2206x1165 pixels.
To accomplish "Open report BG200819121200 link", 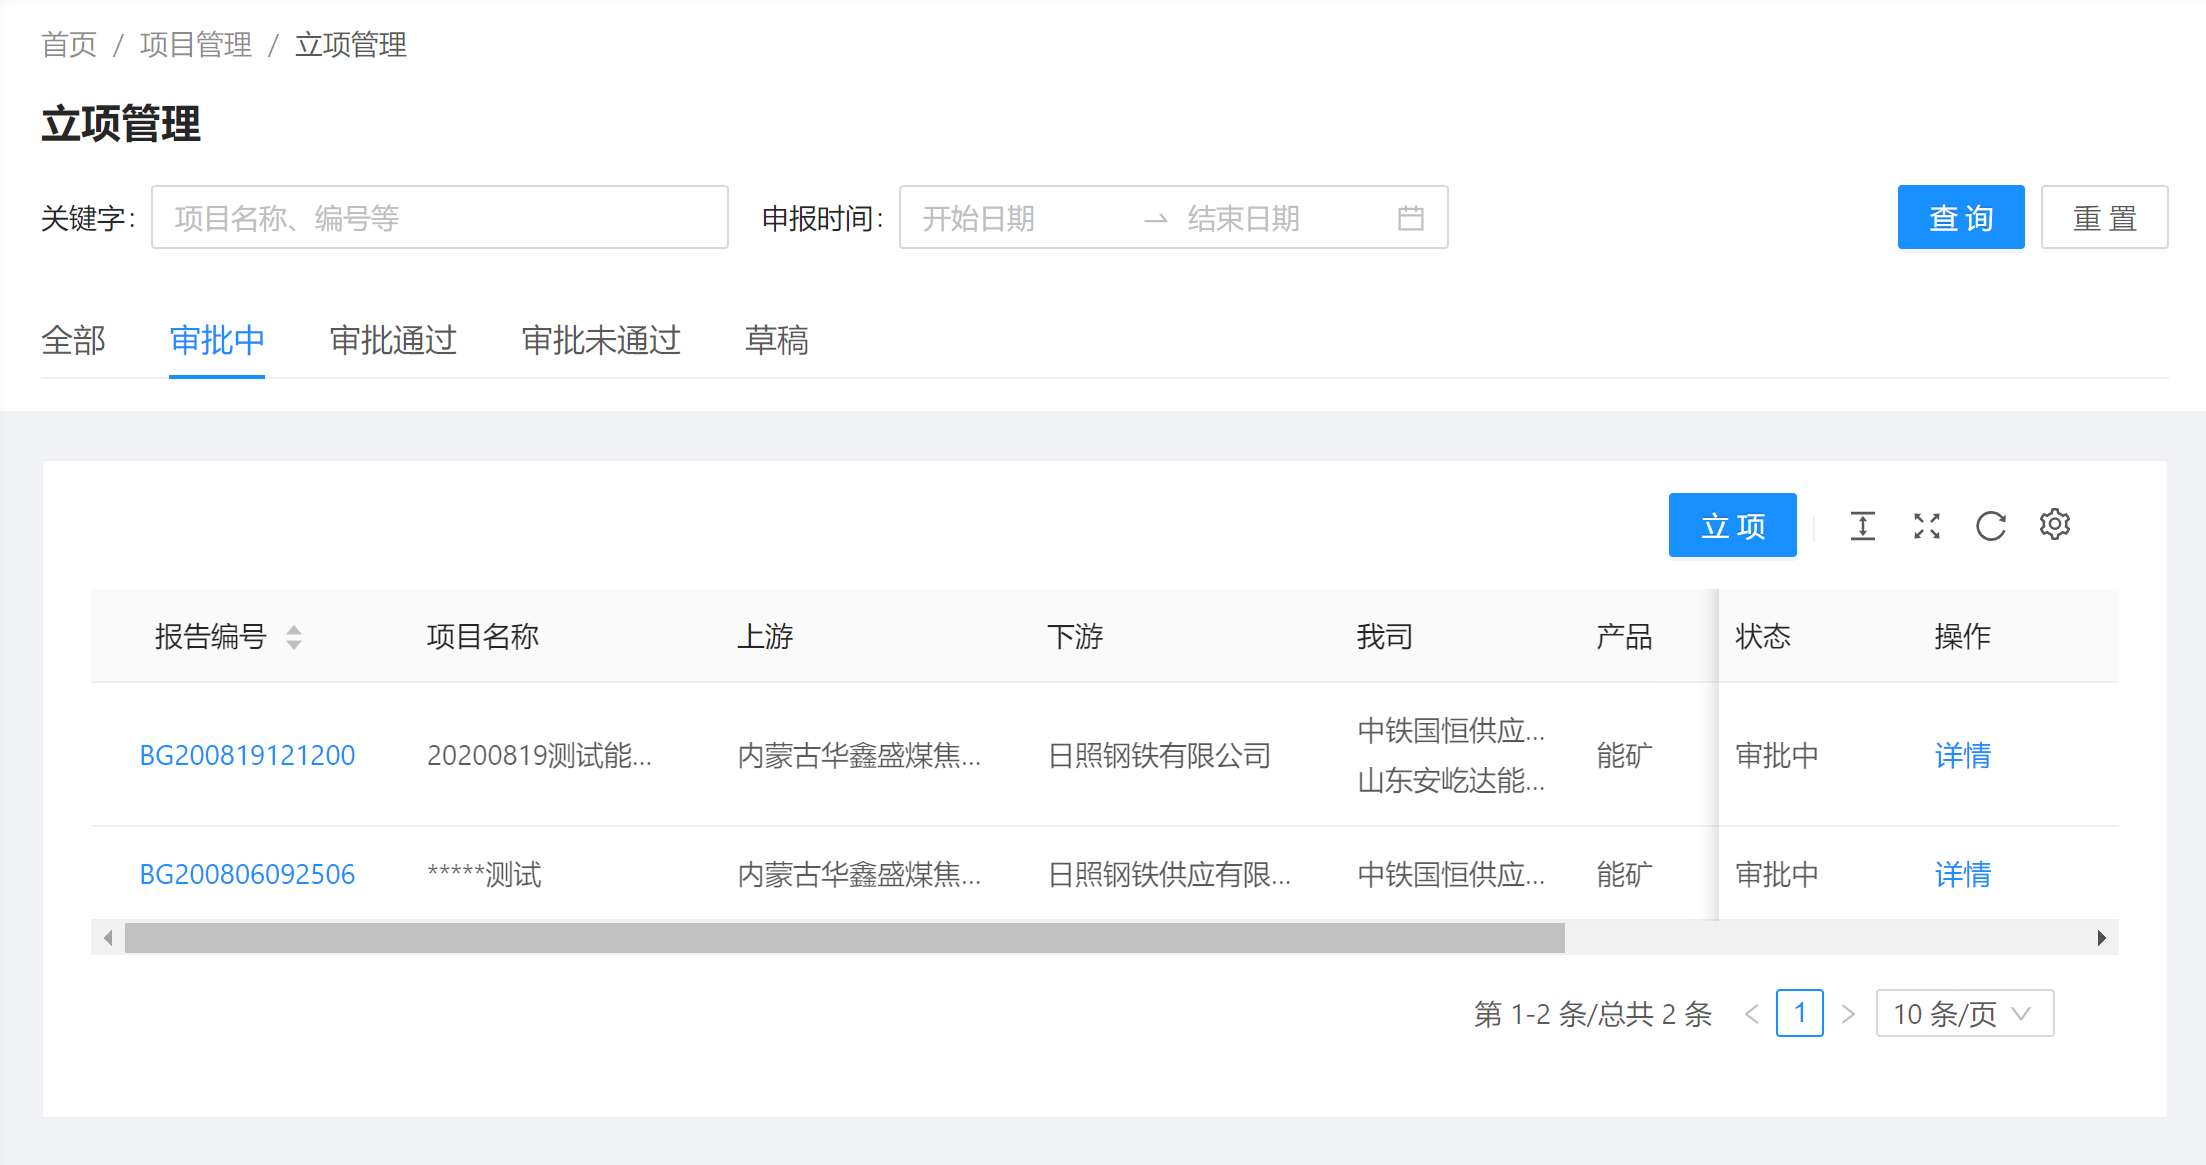I will pos(247,756).
